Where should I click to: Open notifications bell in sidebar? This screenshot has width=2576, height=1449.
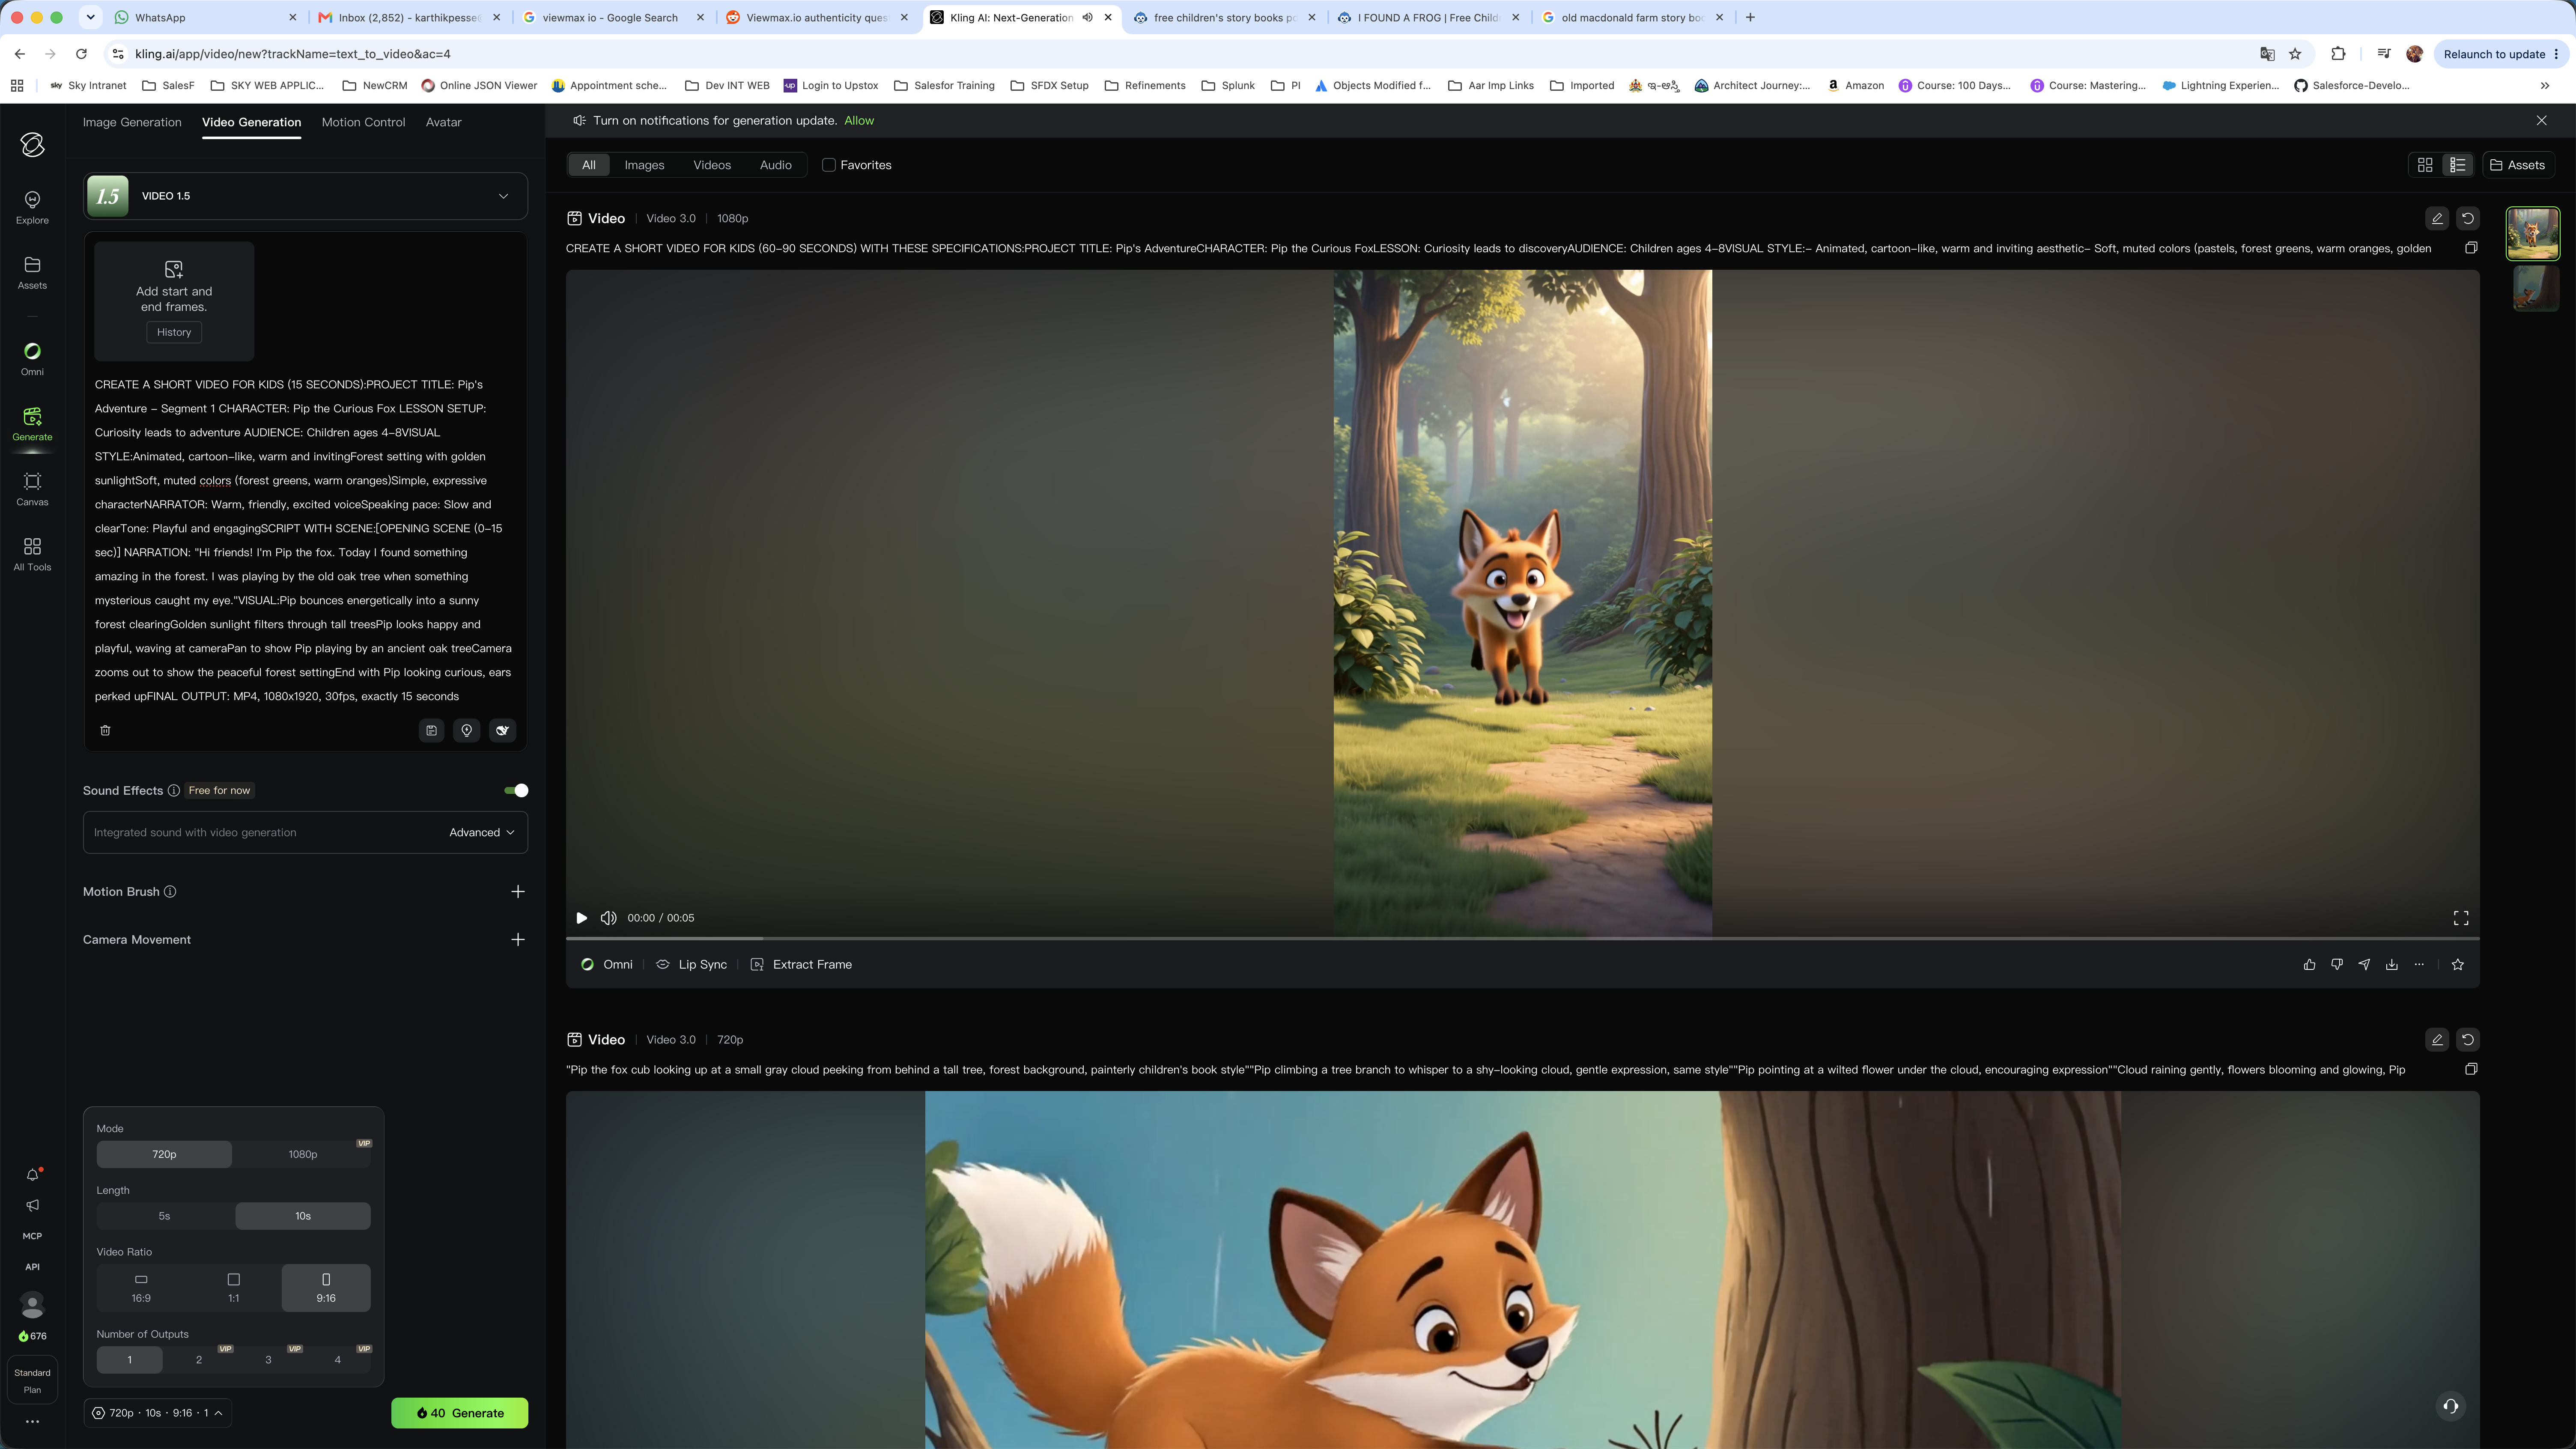coord(32,1175)
